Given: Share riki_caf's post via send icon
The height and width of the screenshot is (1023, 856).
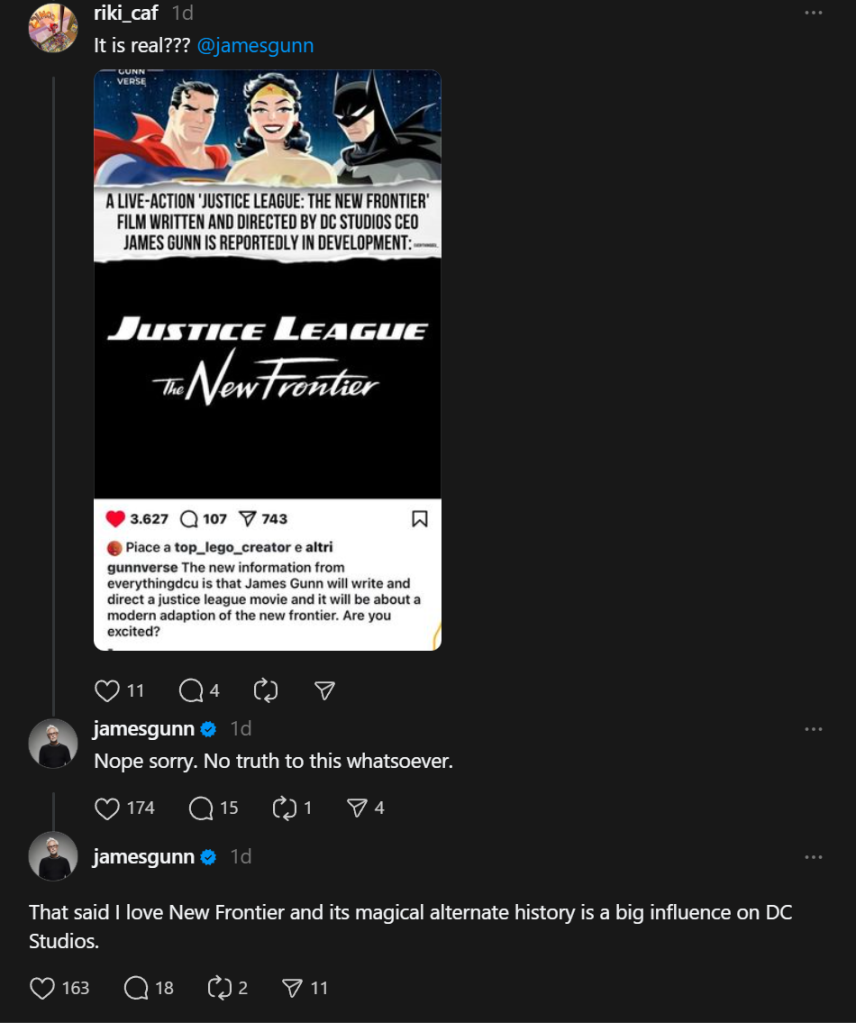Looking at the screenshot, I should [325, 690].
